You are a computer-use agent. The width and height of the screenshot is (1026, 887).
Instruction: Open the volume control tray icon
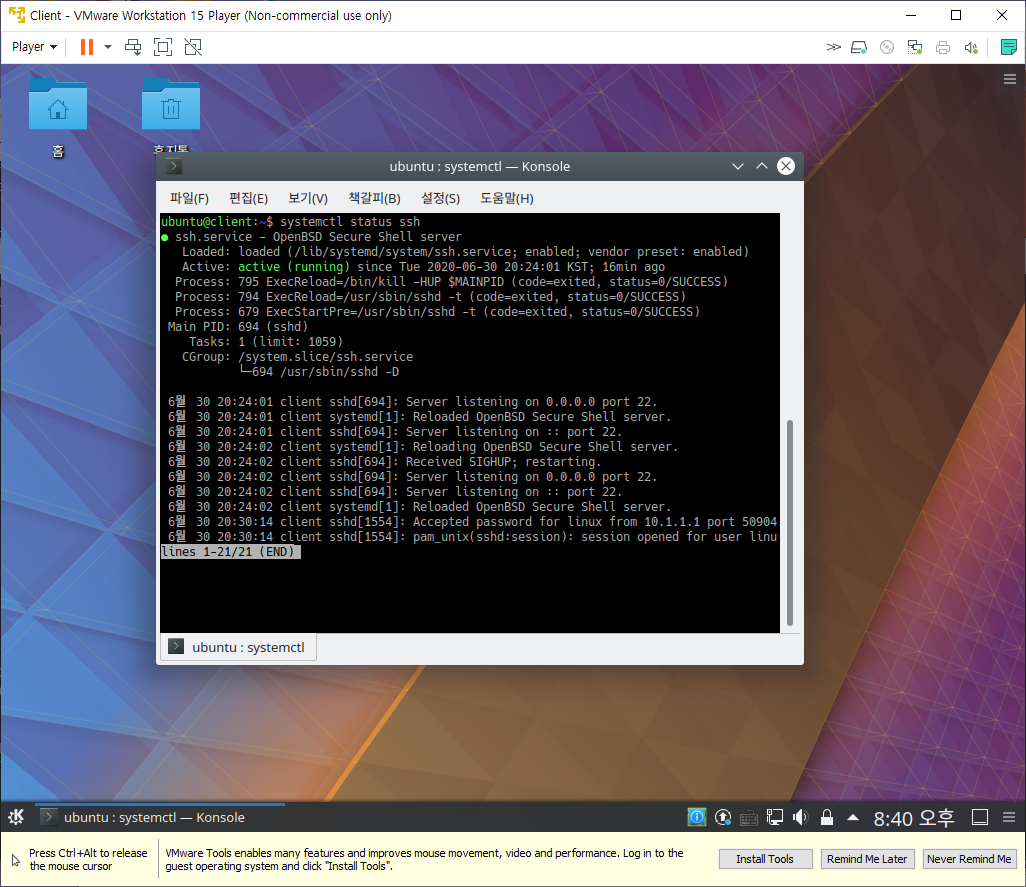point(800,817)
